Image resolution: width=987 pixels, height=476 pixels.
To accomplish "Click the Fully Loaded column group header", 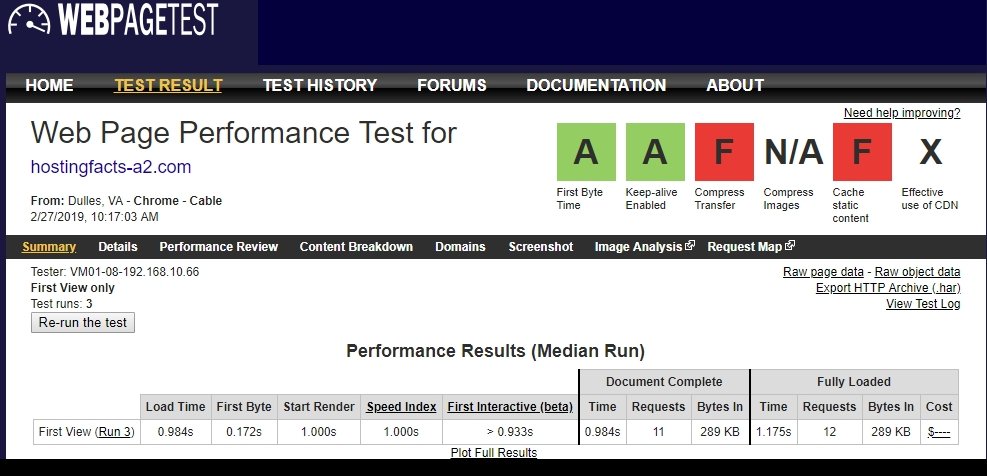I will [x=854, y=382].
